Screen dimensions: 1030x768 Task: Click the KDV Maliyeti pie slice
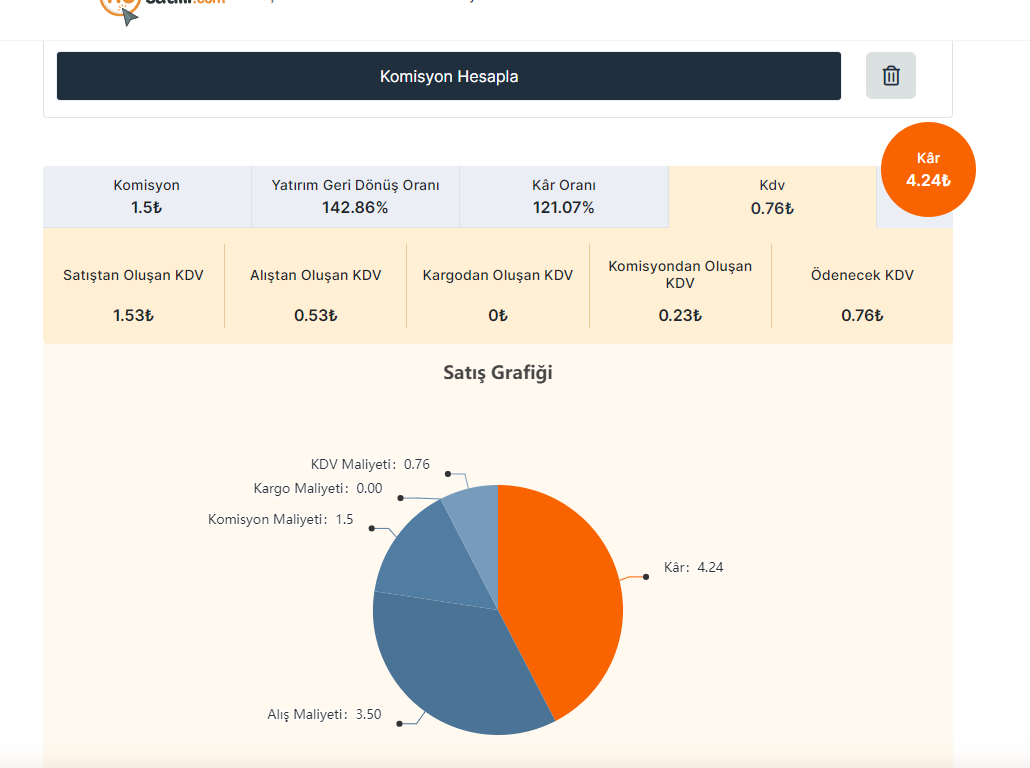click(476, 526)
